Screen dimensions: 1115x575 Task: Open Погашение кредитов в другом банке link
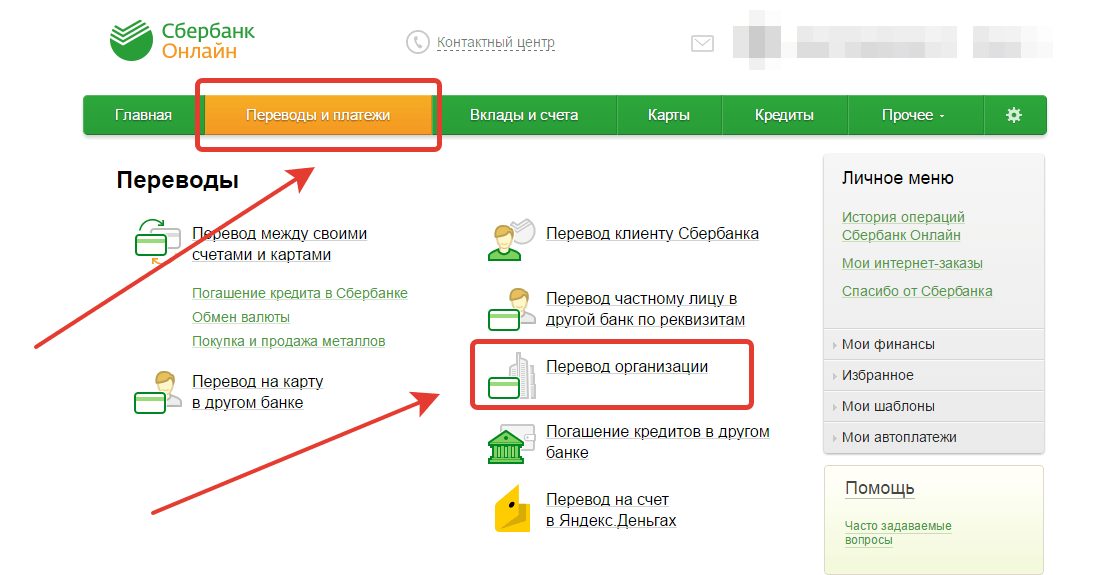tap(658, 442)
